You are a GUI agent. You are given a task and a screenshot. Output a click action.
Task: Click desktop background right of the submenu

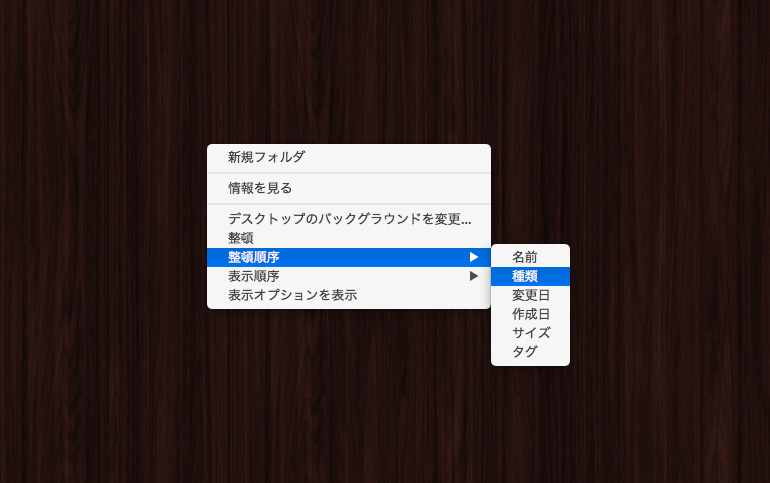(670, 300)
